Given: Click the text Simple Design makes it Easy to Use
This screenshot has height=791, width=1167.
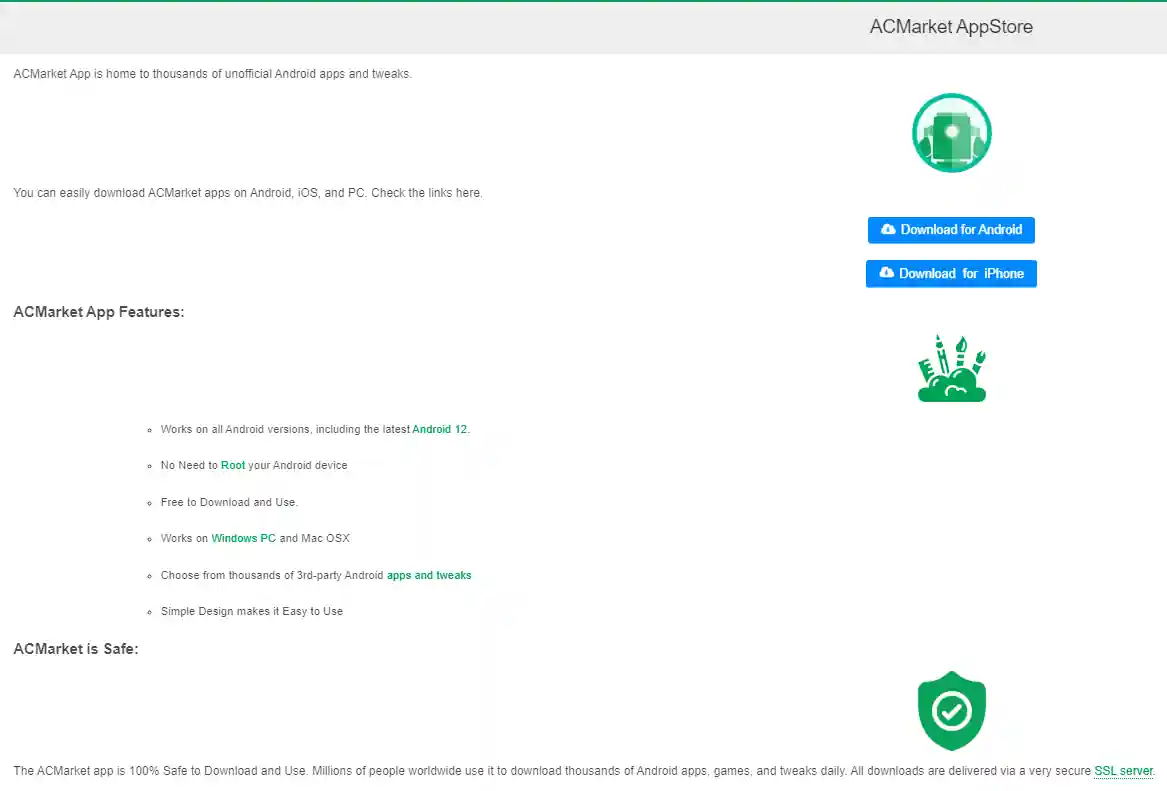Looking at the screenshot, I should click(x=252, y=611).
